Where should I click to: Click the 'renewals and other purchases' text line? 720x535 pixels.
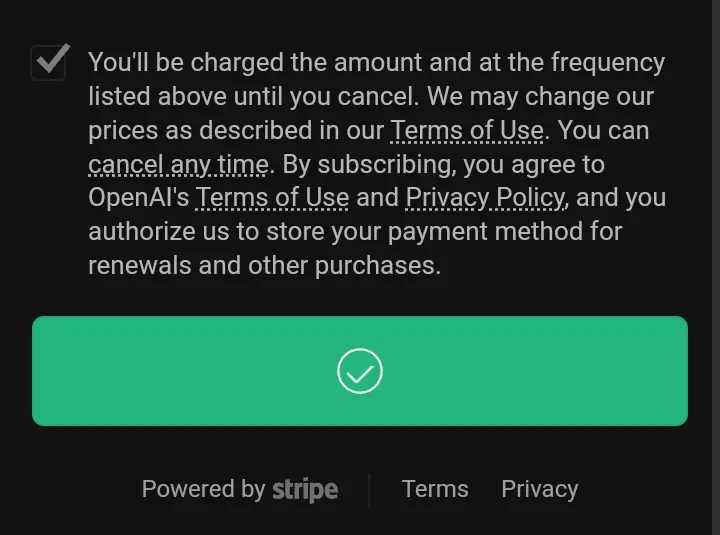(x=264, y=265)
